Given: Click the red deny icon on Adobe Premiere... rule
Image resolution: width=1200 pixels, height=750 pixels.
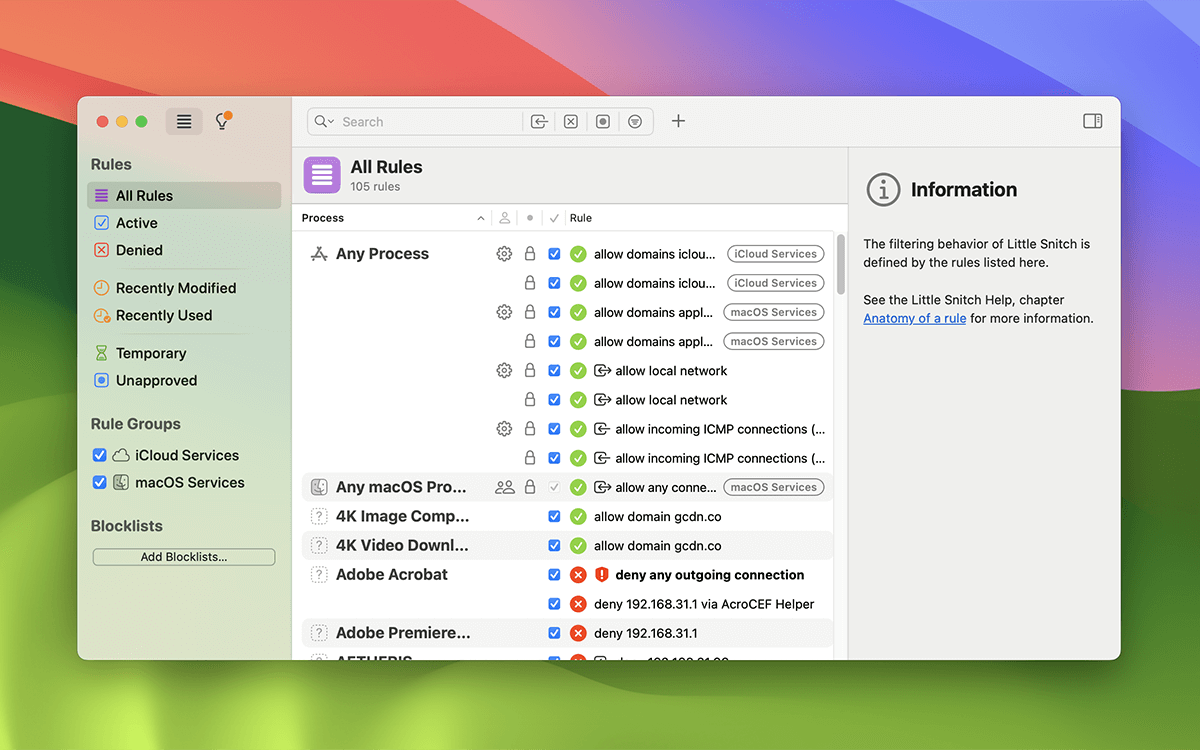Looking at the screenshot, I should 578,633.
